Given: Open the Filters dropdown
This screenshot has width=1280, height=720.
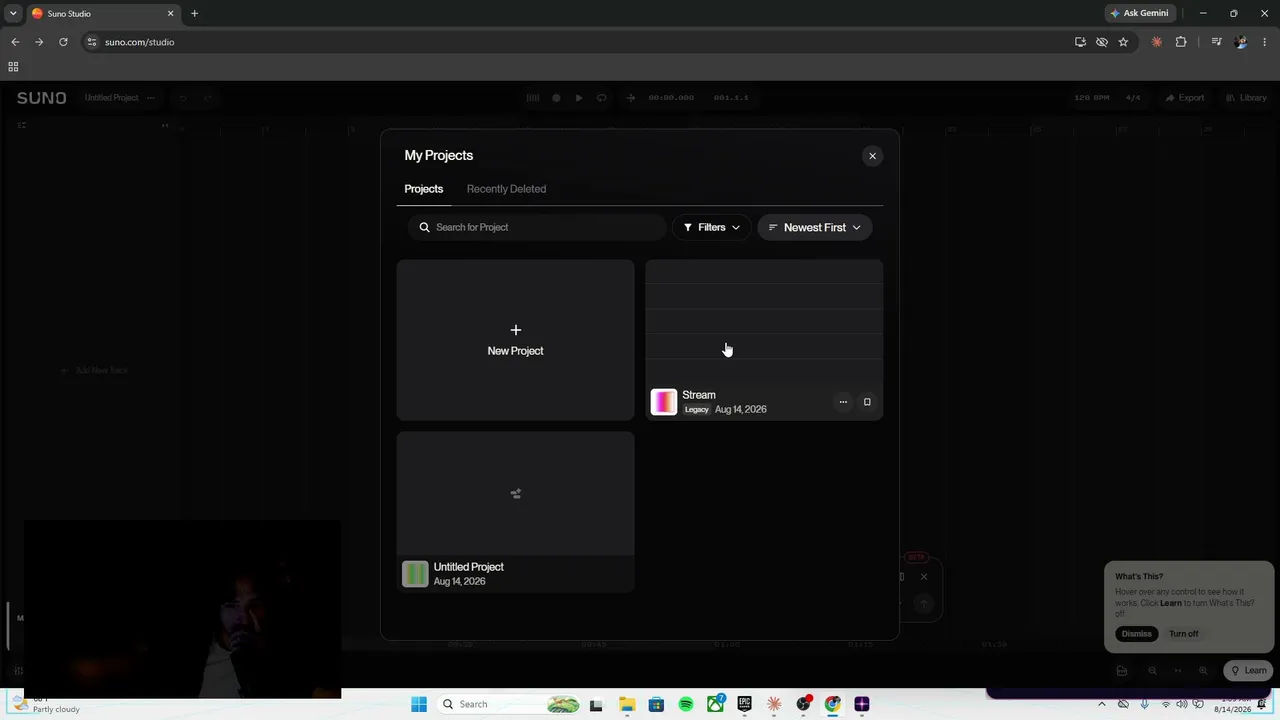Looking at the screenshot, I should tap(711, 227).
